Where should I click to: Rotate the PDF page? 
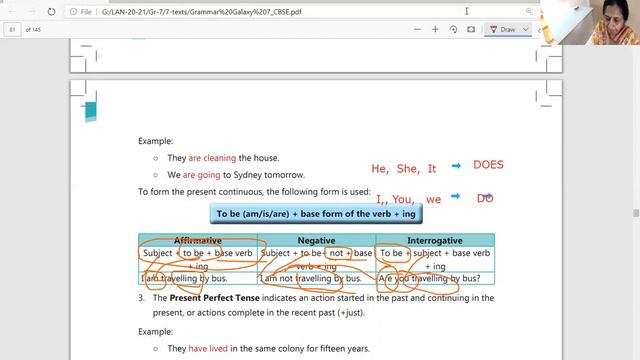point(453,29)
